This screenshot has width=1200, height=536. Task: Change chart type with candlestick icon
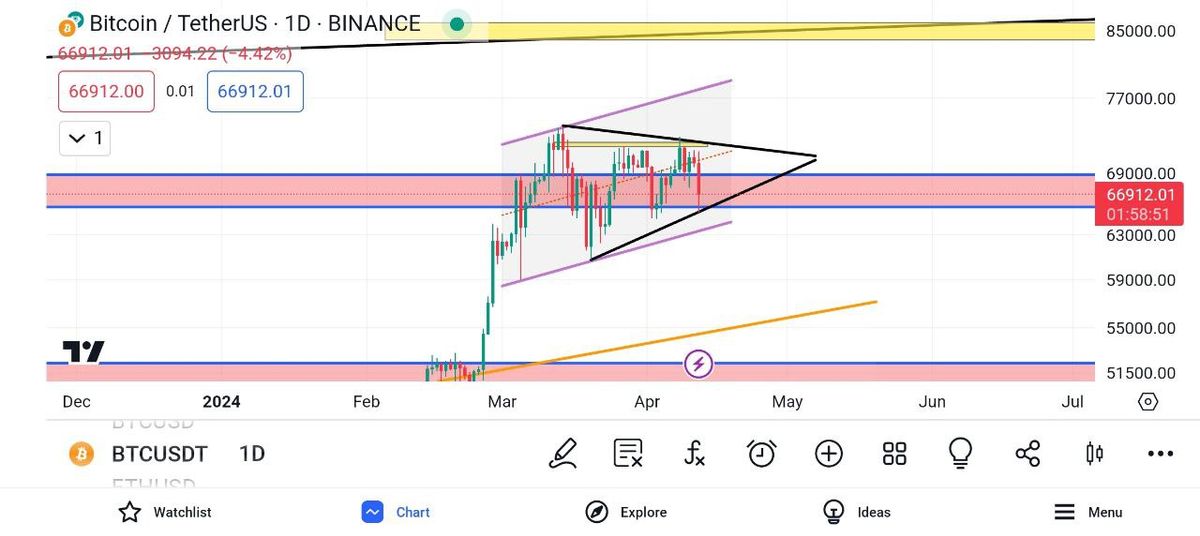(1094, 453)
